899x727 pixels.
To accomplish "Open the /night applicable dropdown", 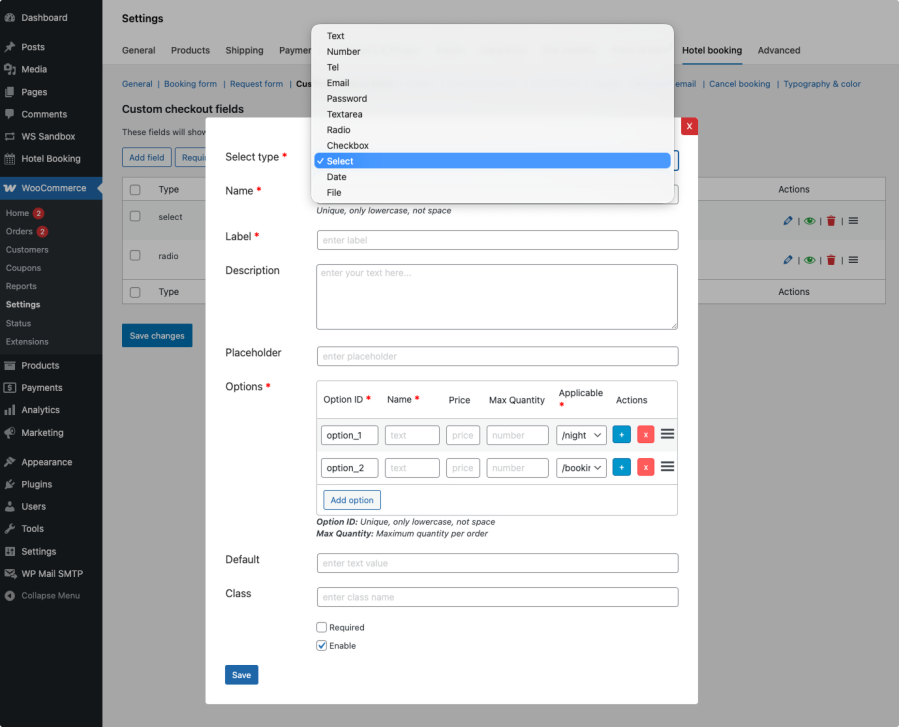I will (581, 435).
